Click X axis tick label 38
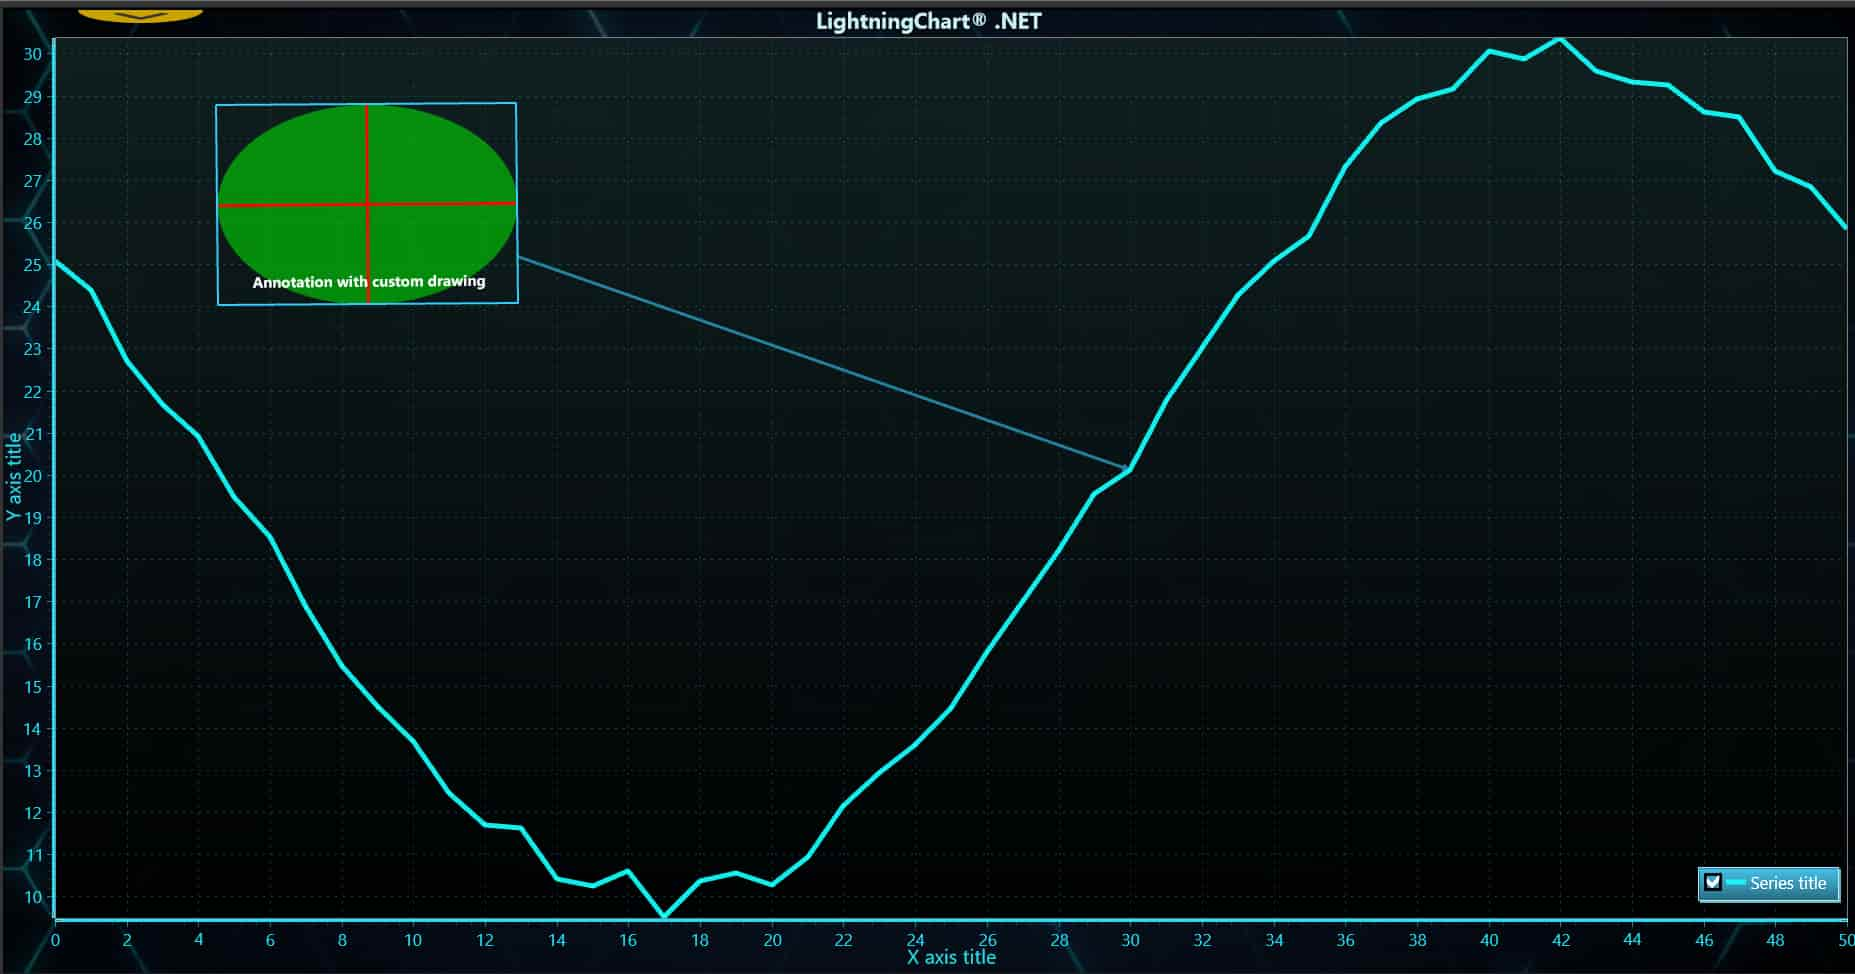Viewport: 1855px width, 974px height. click(1417, 940)
